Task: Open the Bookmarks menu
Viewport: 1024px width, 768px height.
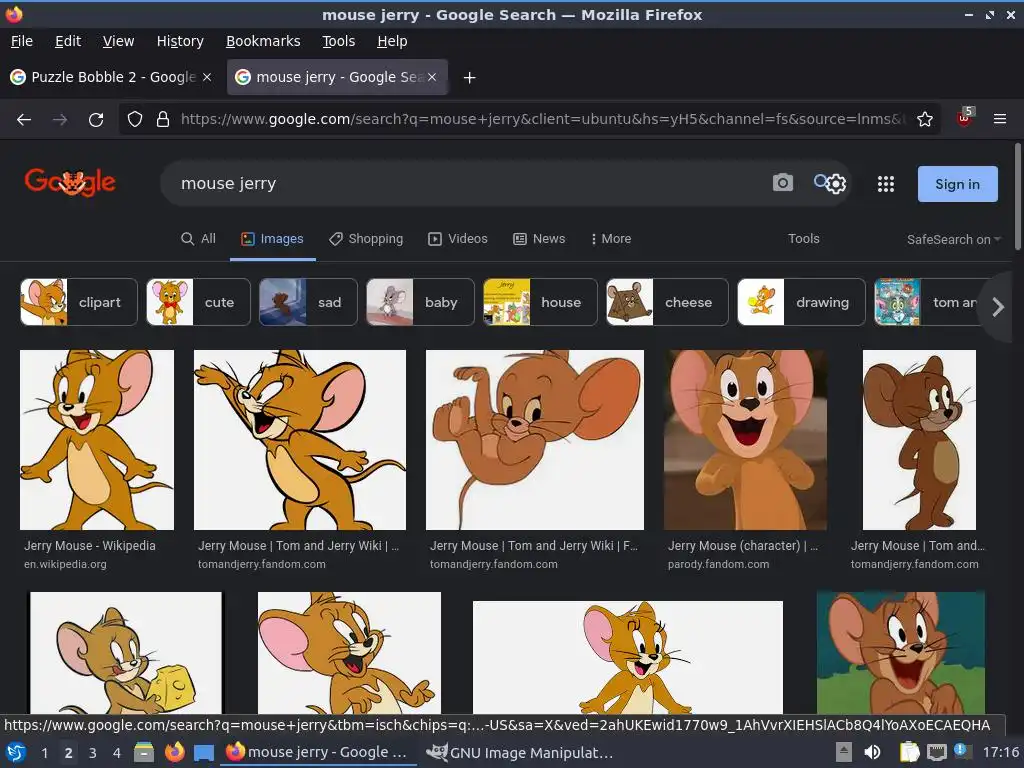Action: [263, 41]
